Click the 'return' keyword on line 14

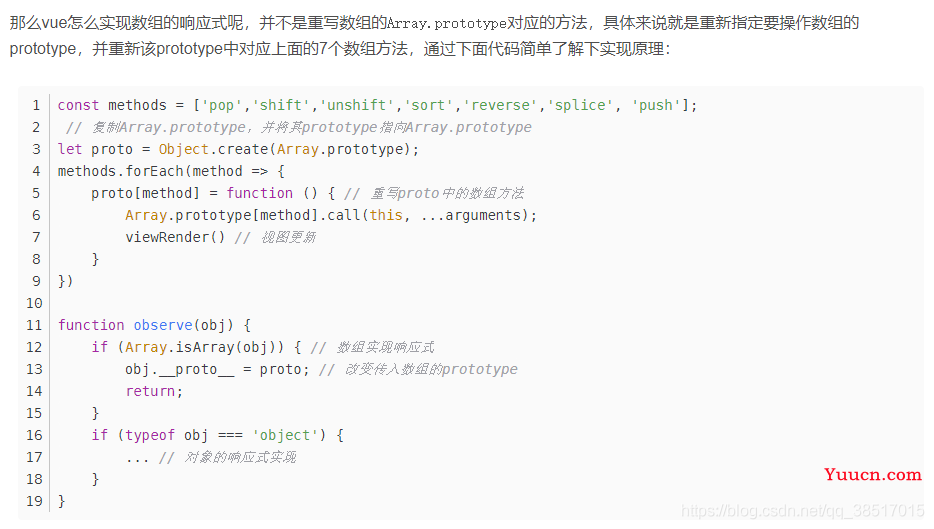click(150, 391)
